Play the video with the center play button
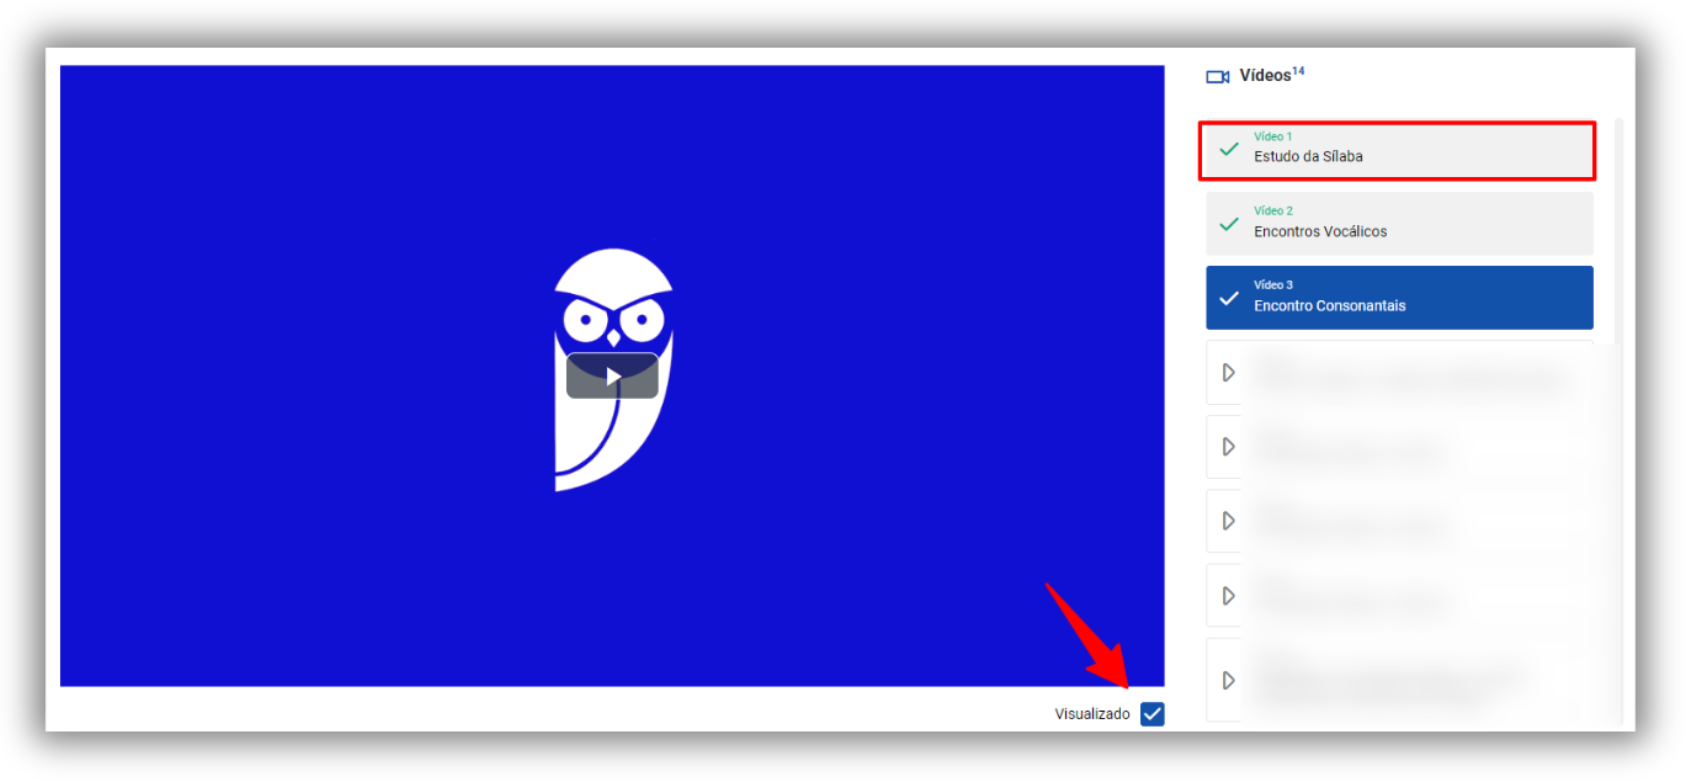 click(x=612, y=376)
